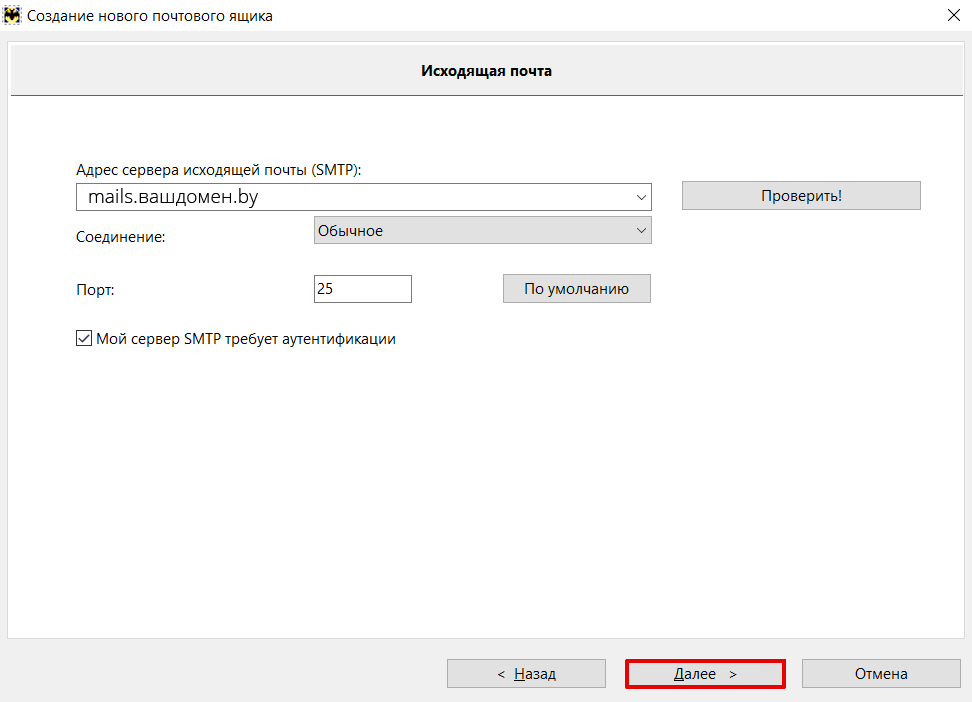Click the chevron arrow on the Соединение combo box
The height and width of the screenshot is (702, 972).
click(641, 230)
